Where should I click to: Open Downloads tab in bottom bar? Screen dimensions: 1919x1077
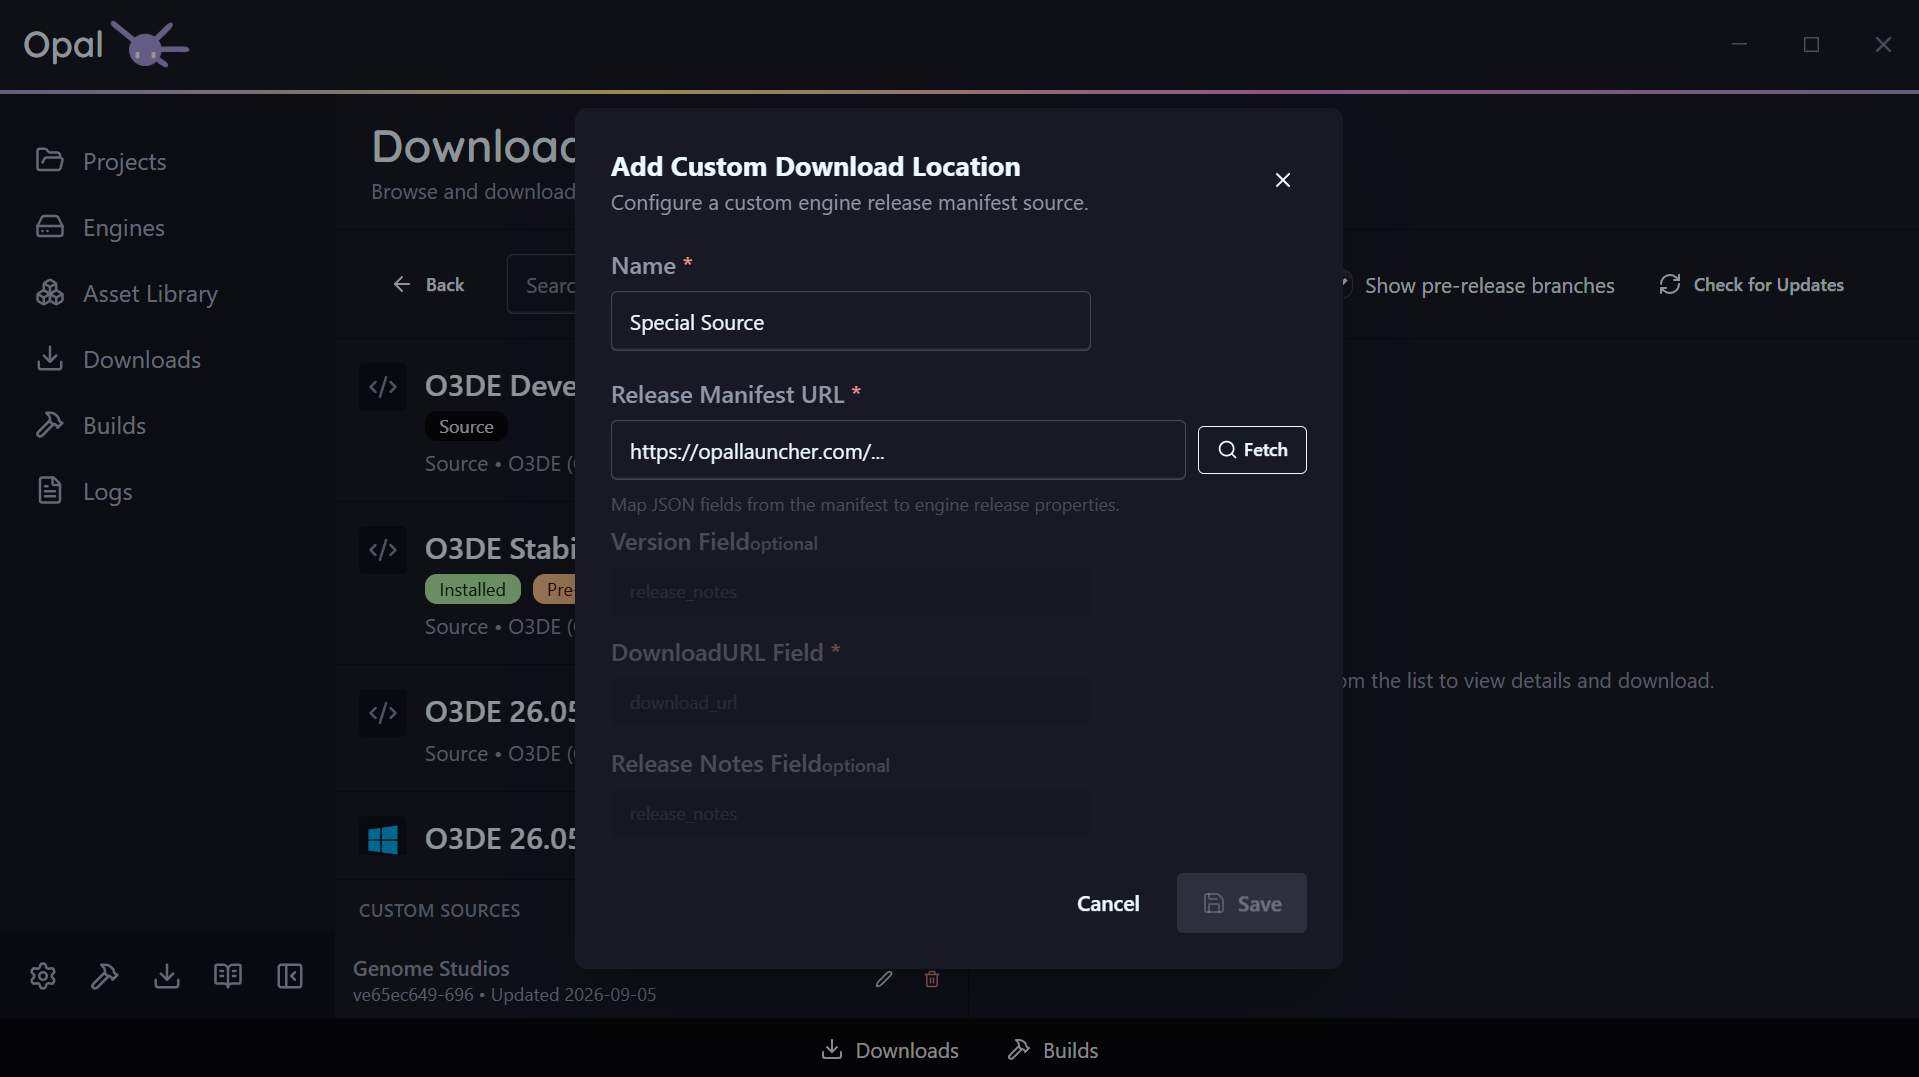(x=890, y=1050)
